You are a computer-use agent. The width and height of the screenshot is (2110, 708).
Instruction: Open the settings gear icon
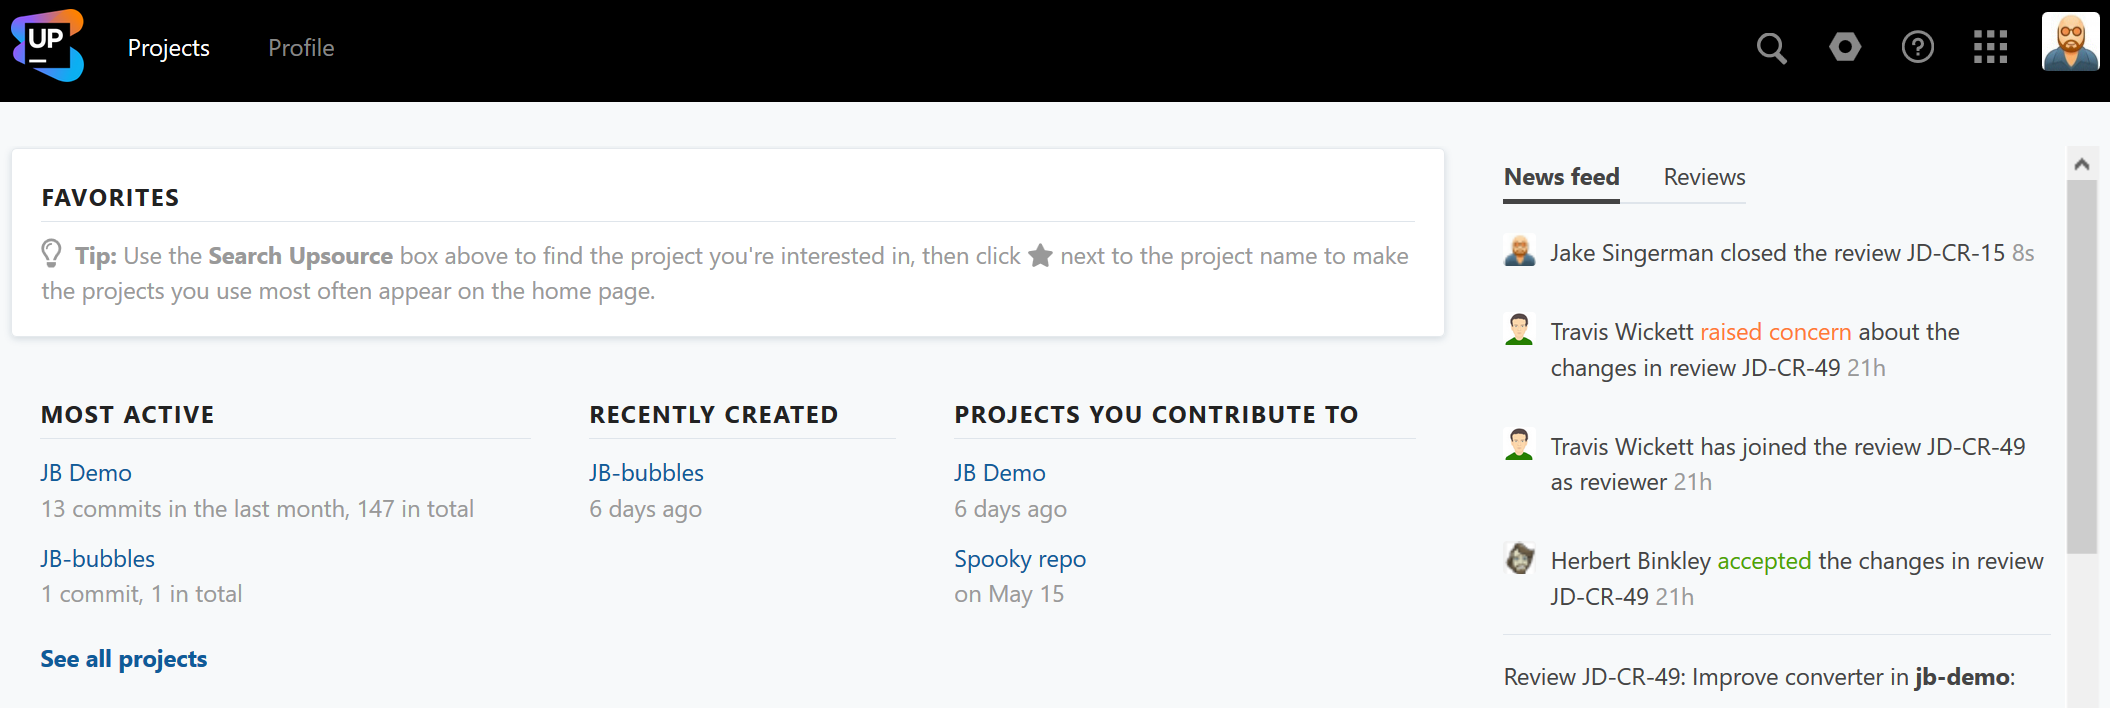coord(1845,47)
